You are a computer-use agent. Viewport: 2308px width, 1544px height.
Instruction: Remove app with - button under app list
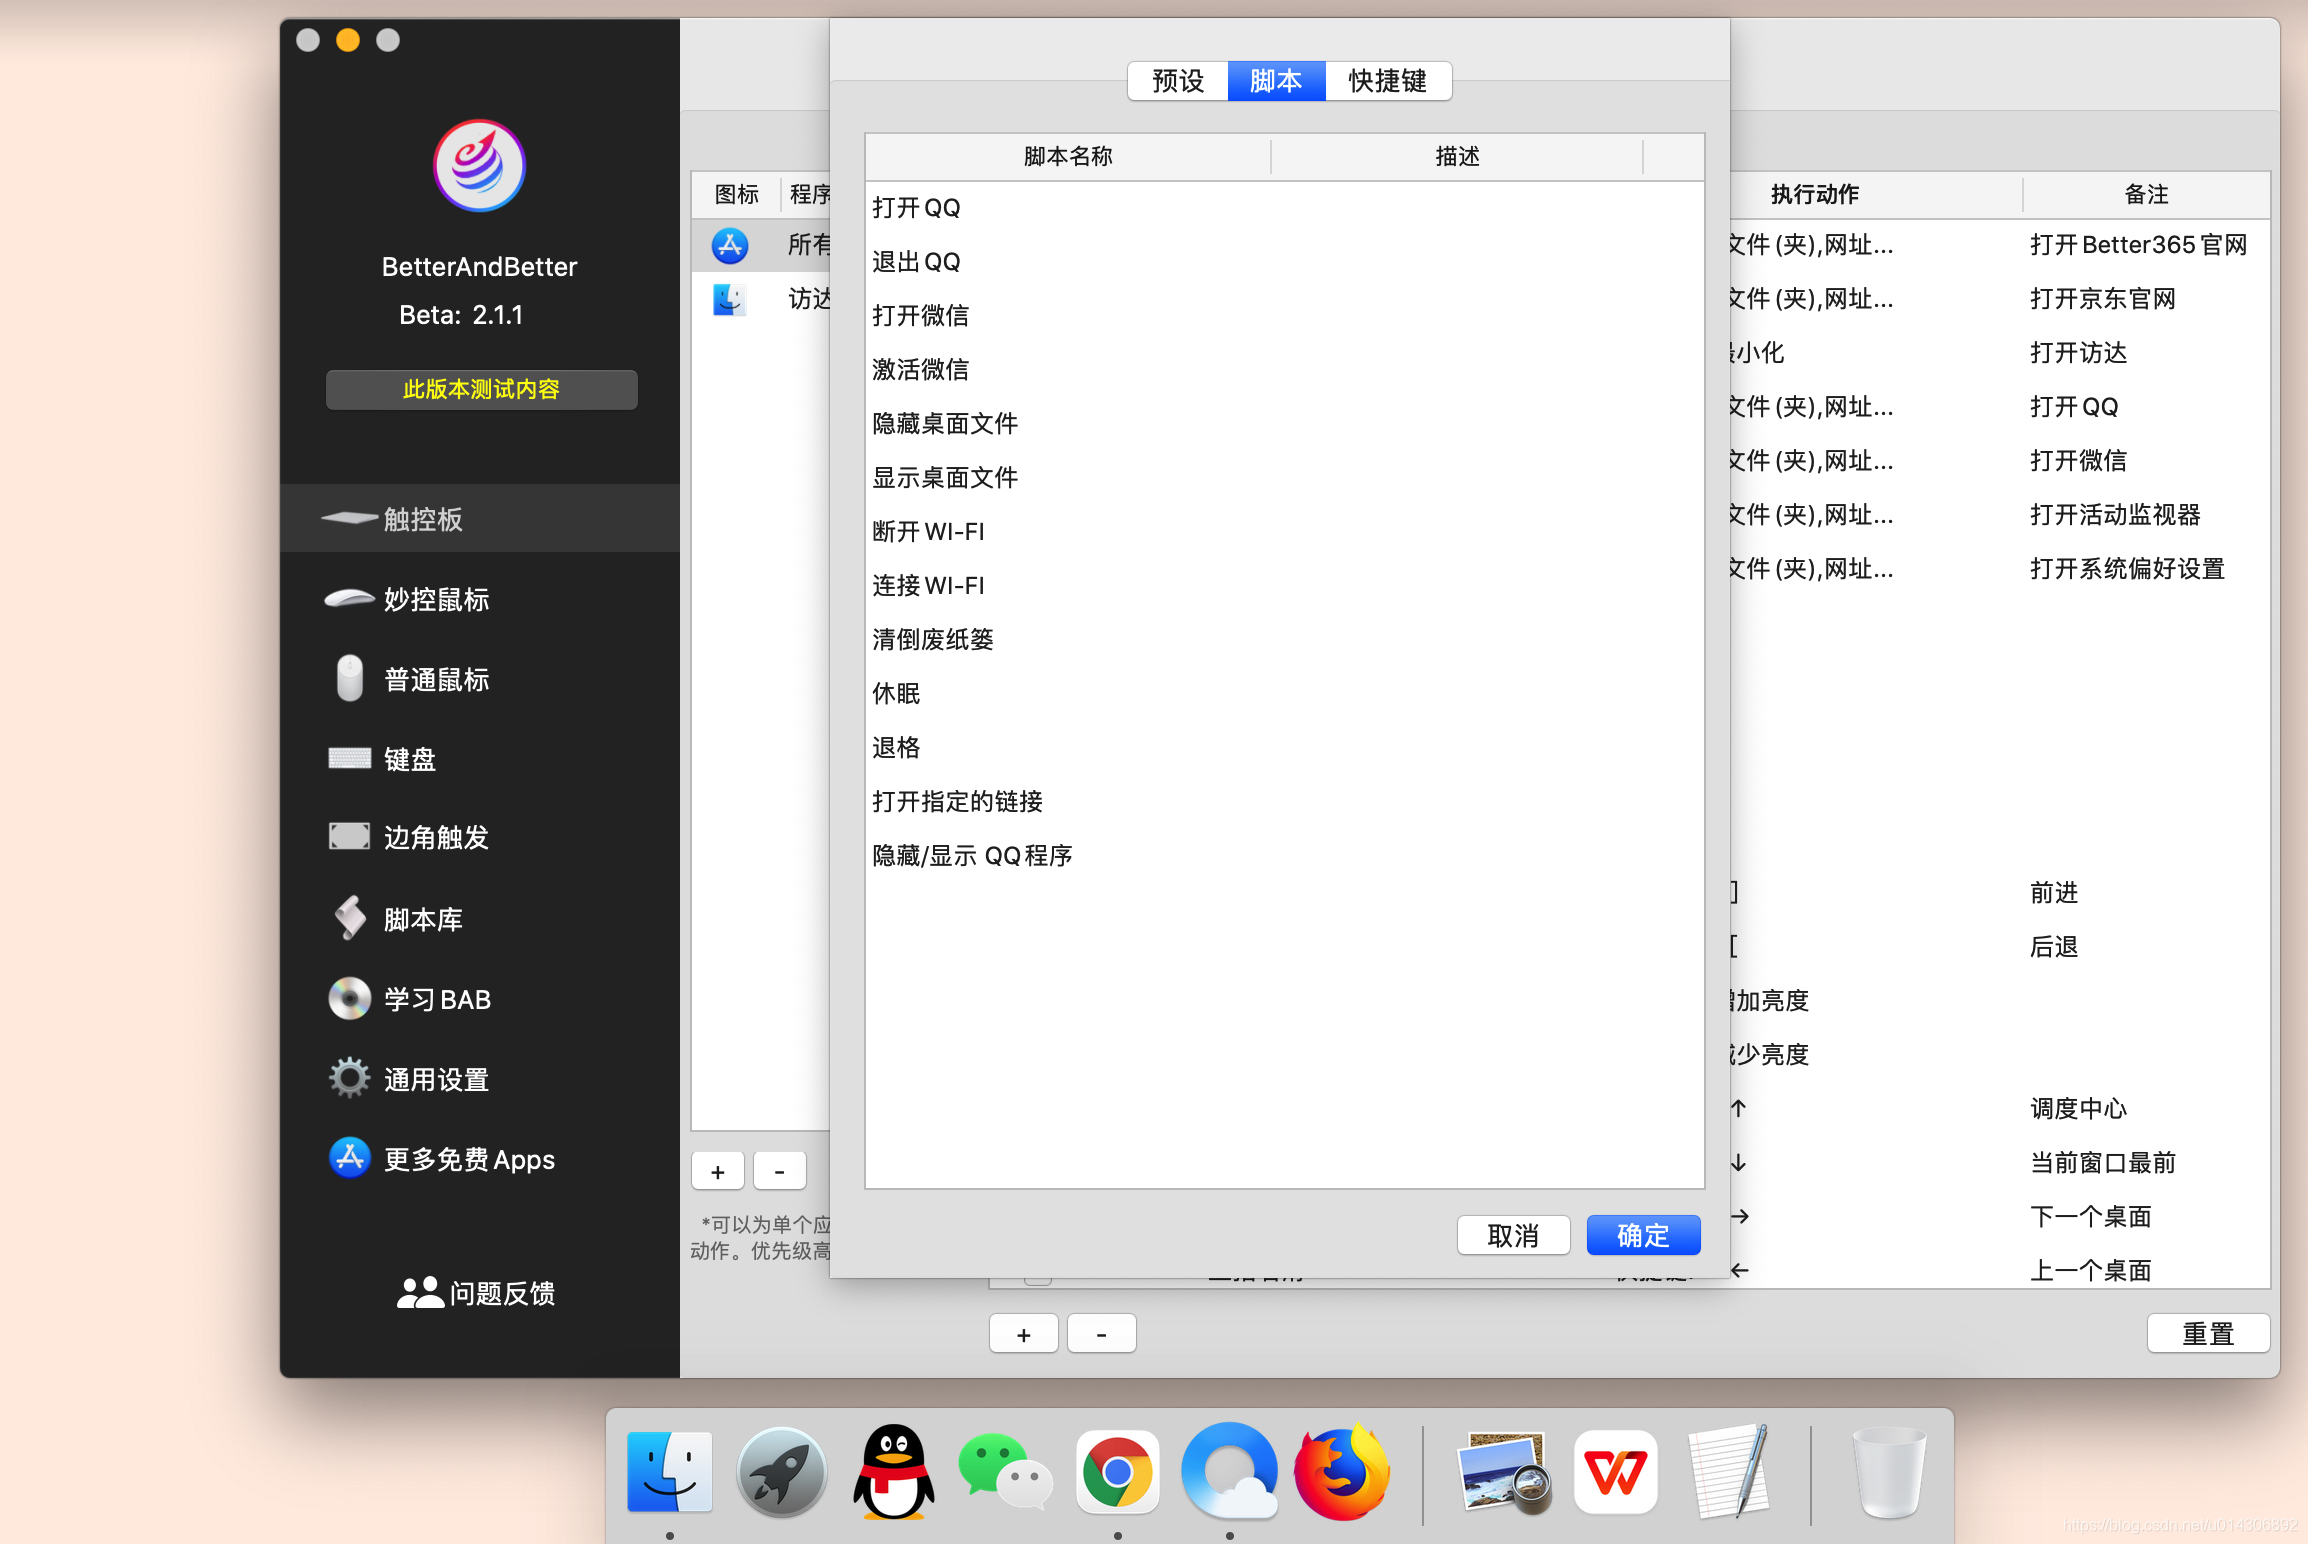(x=780, y=1171)
